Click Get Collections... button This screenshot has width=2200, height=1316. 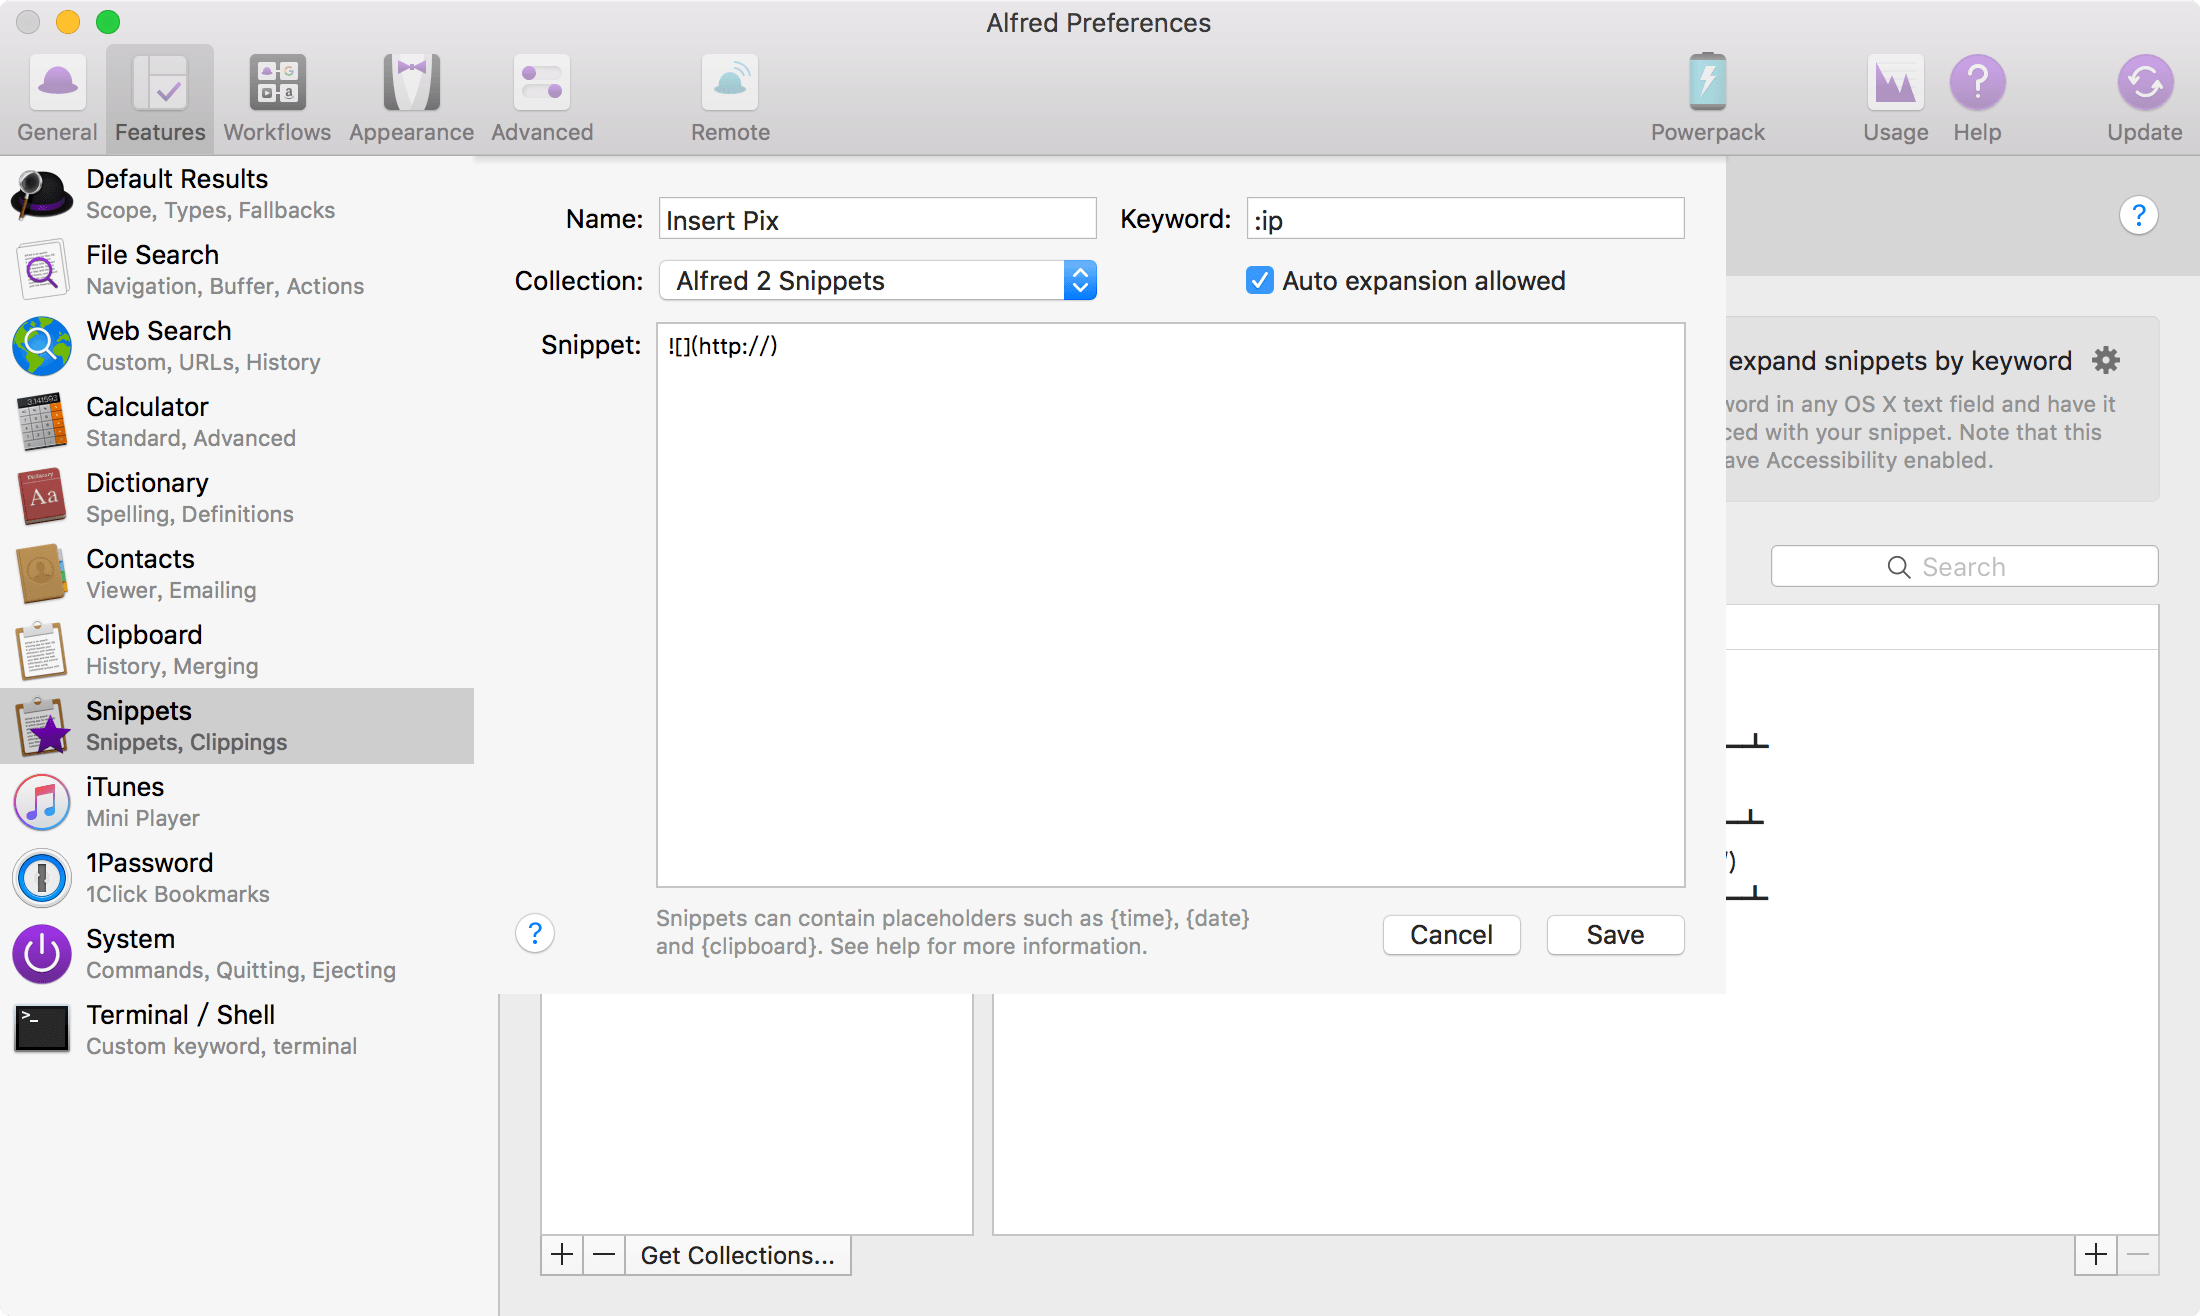pyautogui.click(x=738, y=1255)
